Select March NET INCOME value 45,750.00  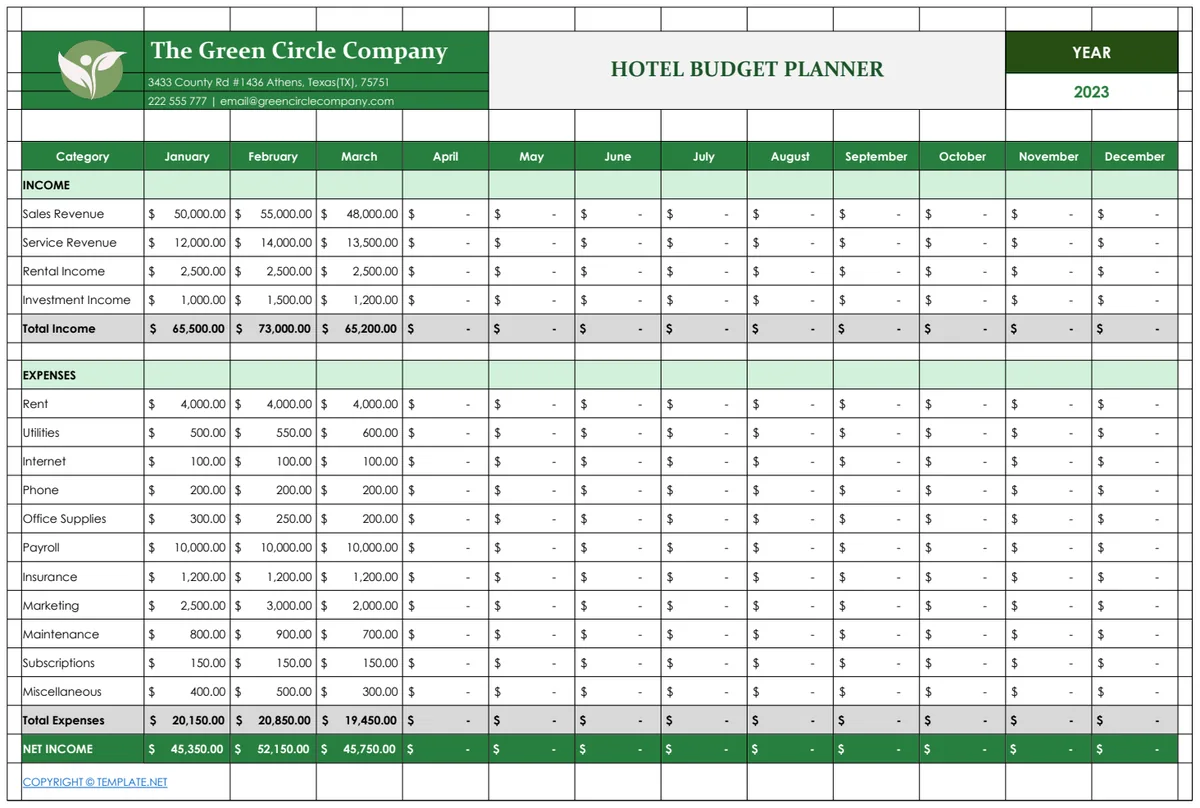point(359,749)
